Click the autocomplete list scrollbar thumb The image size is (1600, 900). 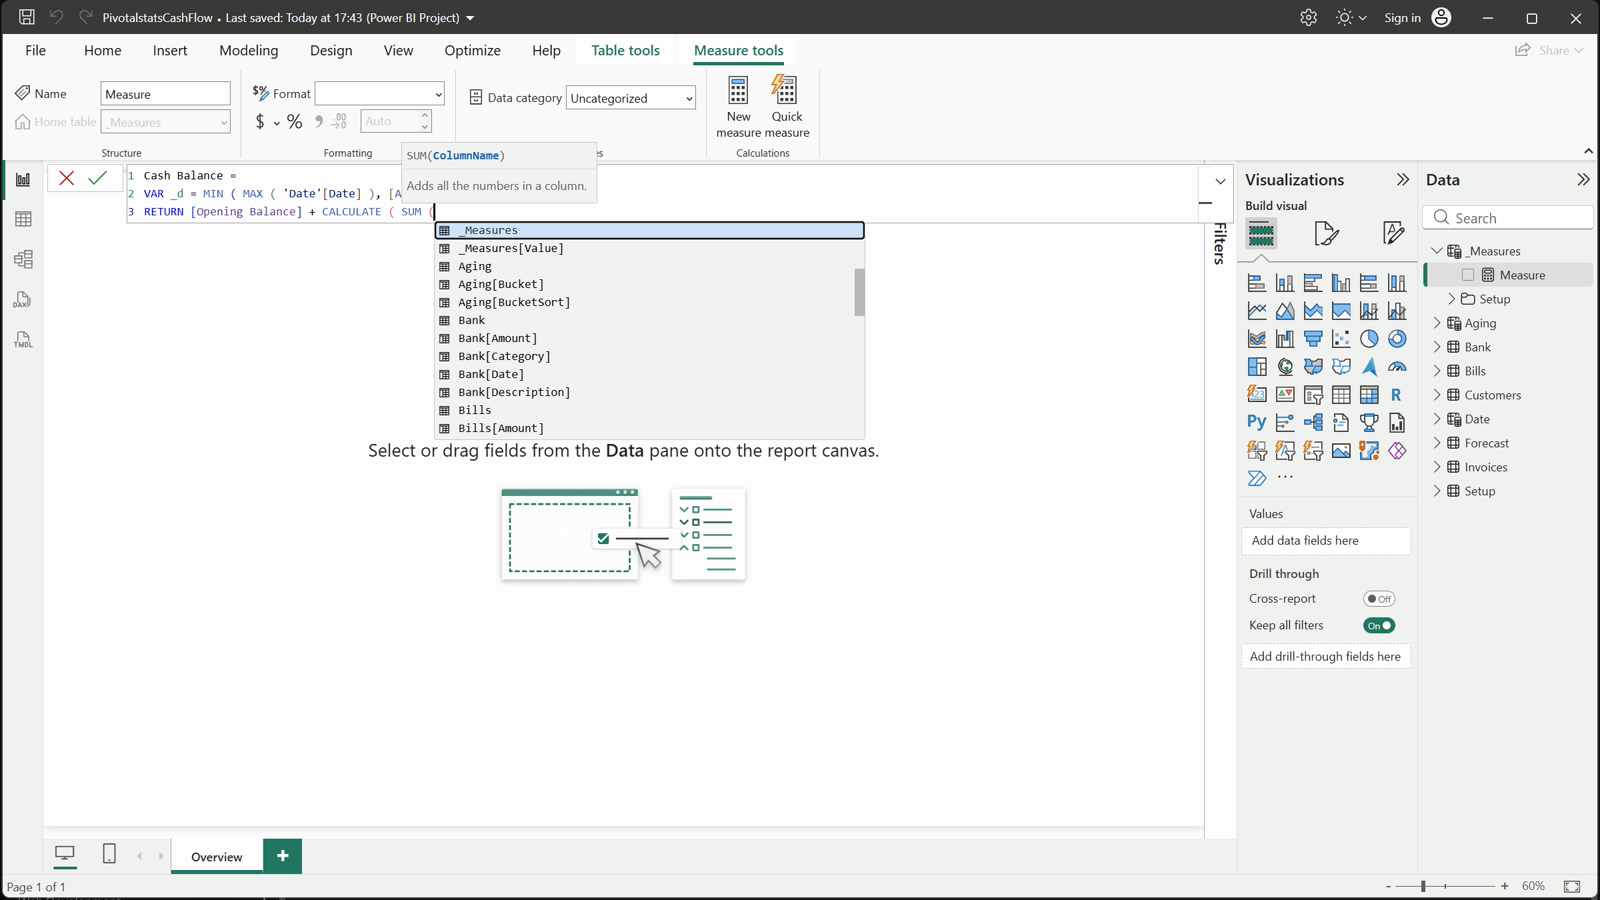[859, 292]
